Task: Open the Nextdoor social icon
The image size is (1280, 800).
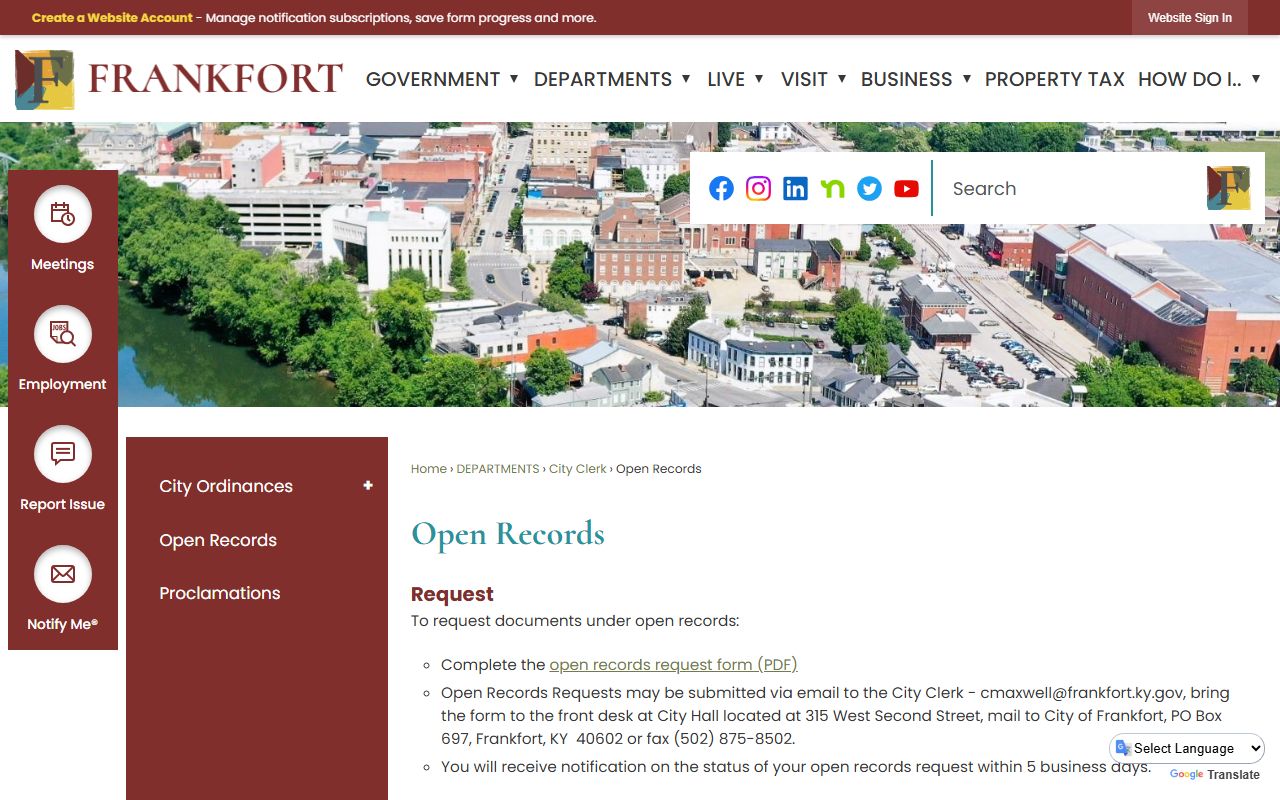Action: 832,188
